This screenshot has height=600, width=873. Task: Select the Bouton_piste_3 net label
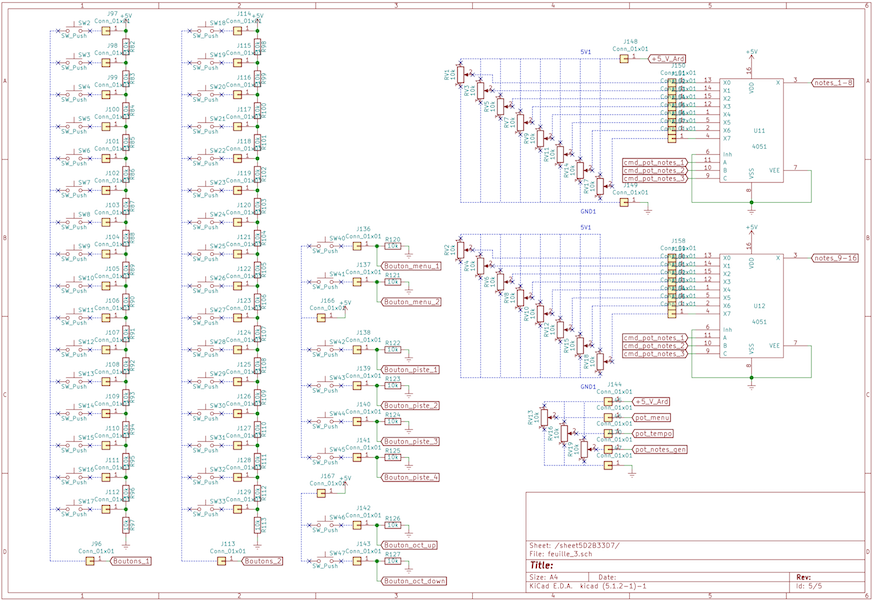point(411,440)
